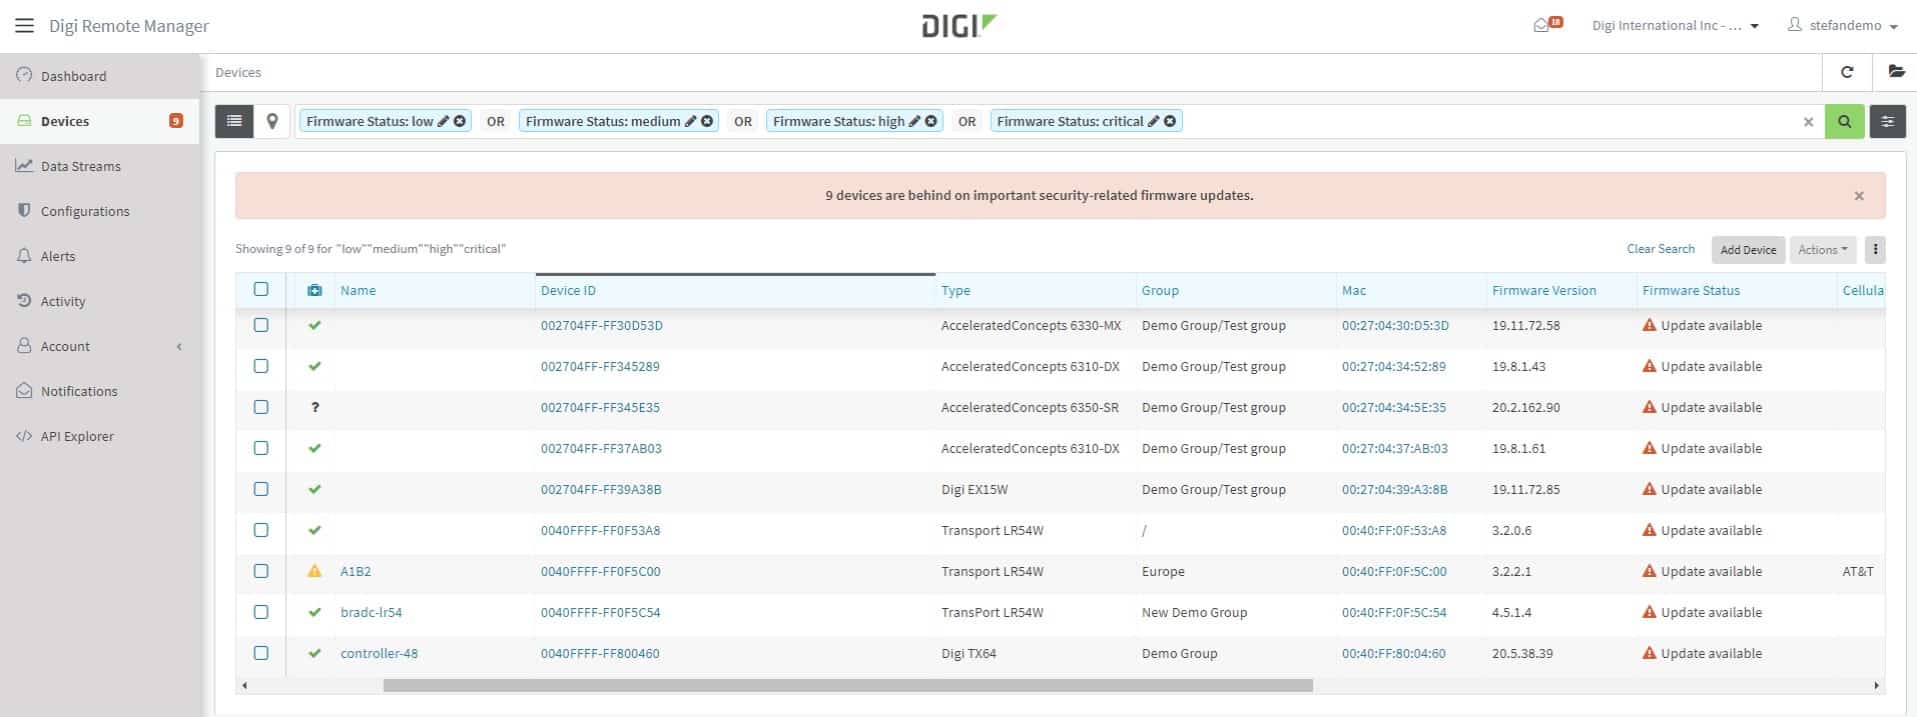Check the box for 002704FF-FF345289
This screenshot has width=1917, height=717.
(261, 366)
